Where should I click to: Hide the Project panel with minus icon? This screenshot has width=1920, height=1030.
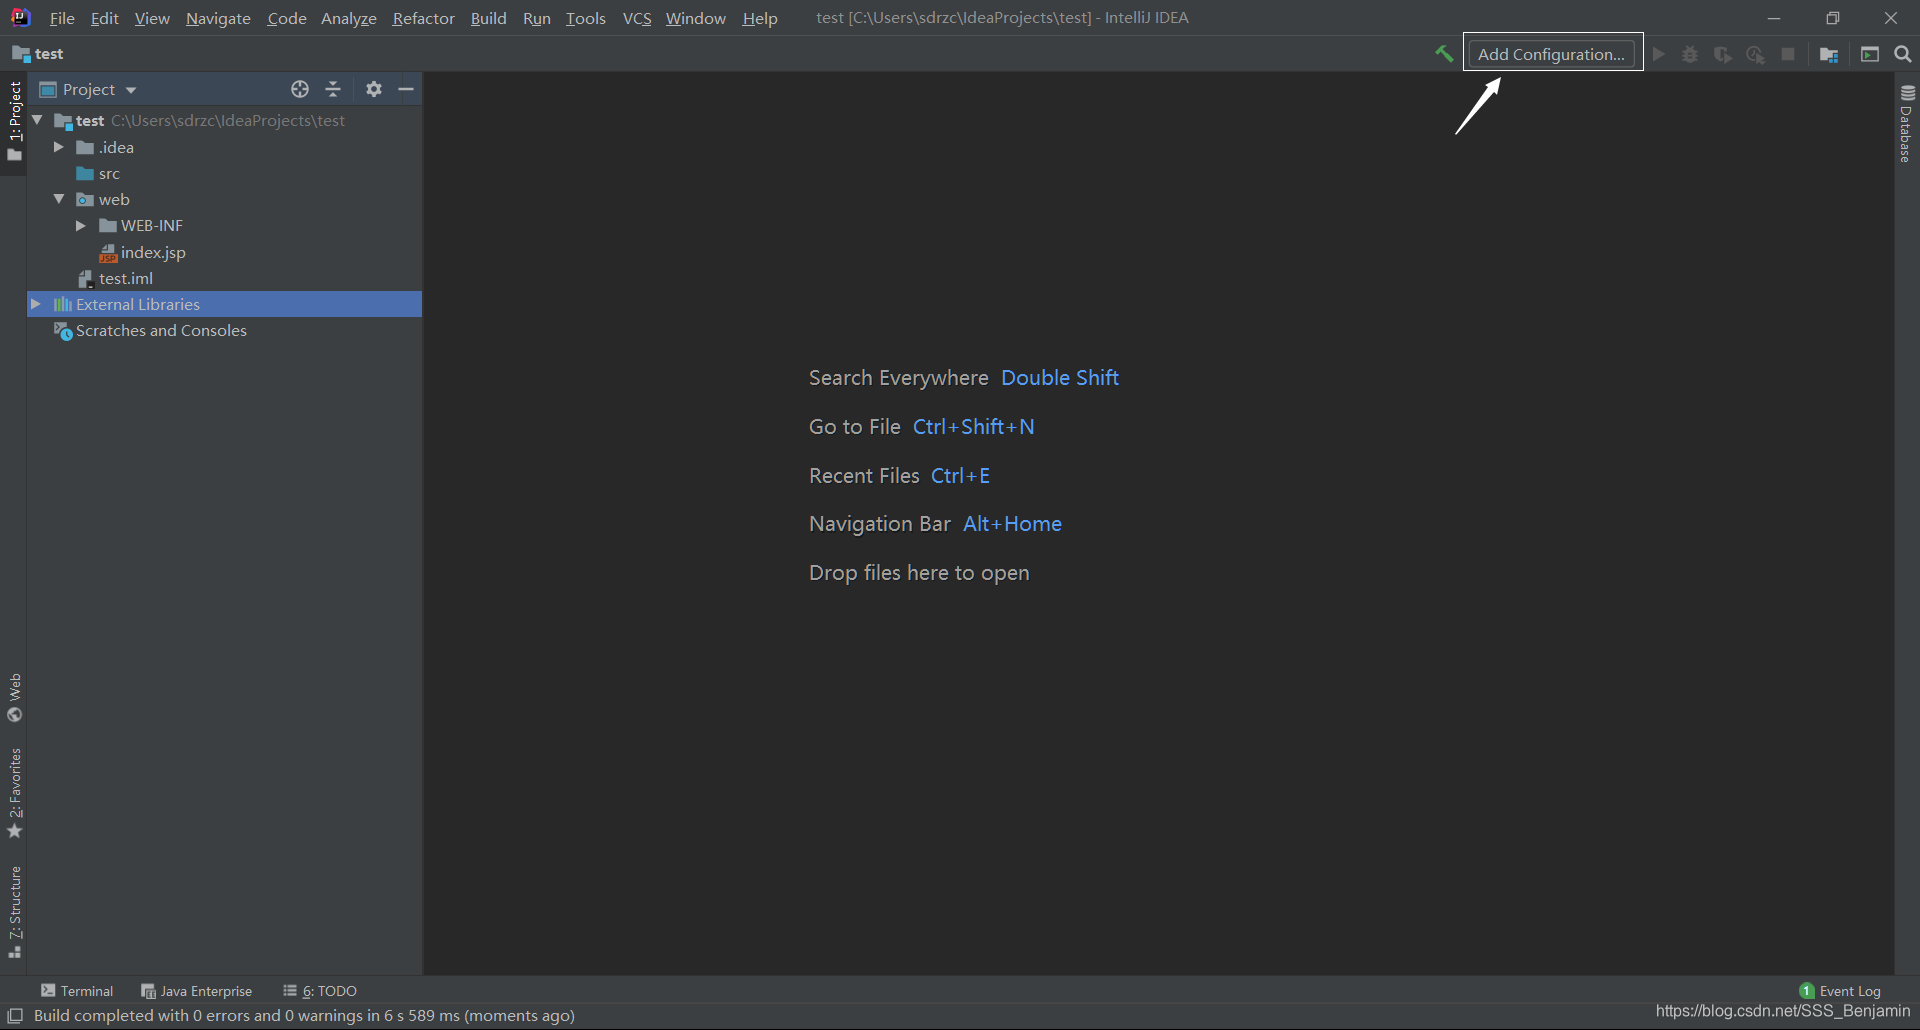click(406, 89)
